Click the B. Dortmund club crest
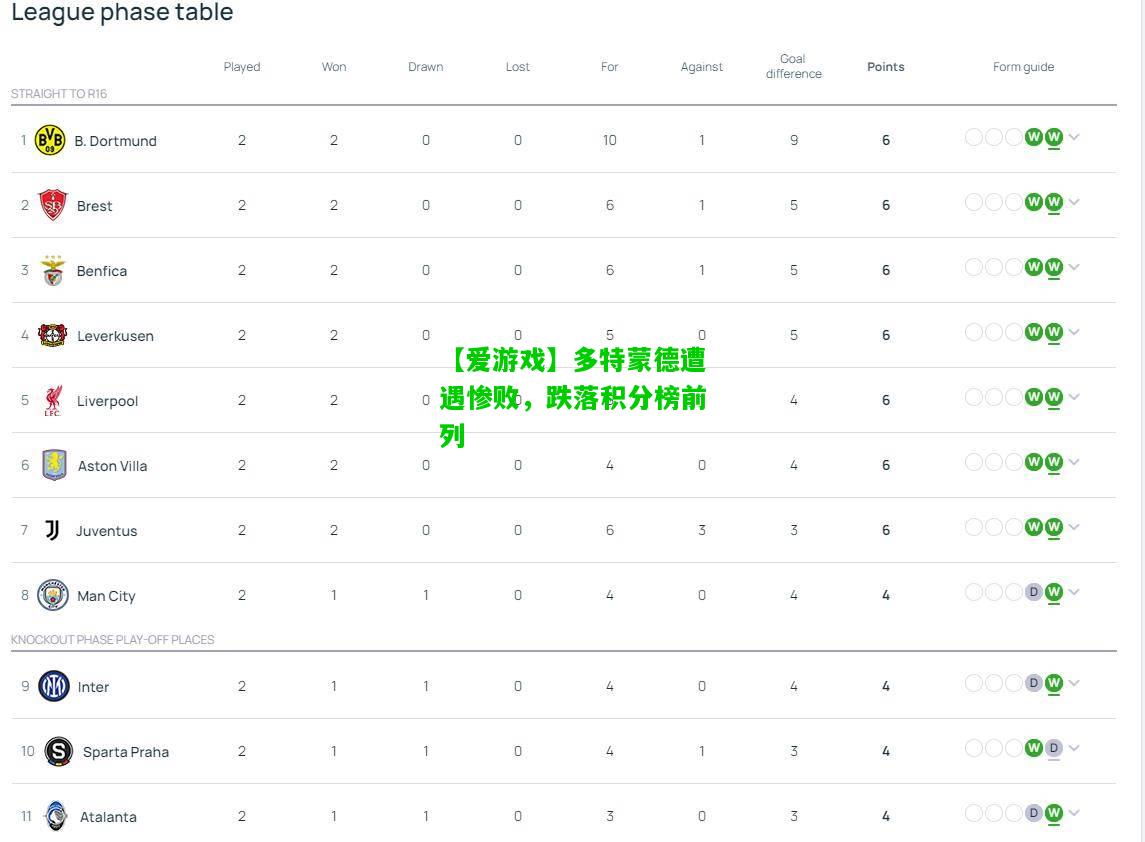Viewport: 1145px width, 842px height. tap(50, 140)
